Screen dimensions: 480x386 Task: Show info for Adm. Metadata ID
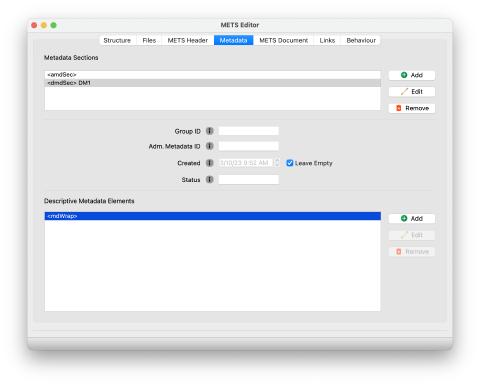[209, 146]
